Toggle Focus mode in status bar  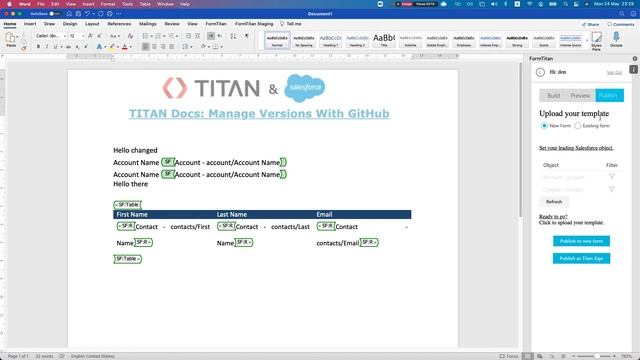[x=509, y=356]
